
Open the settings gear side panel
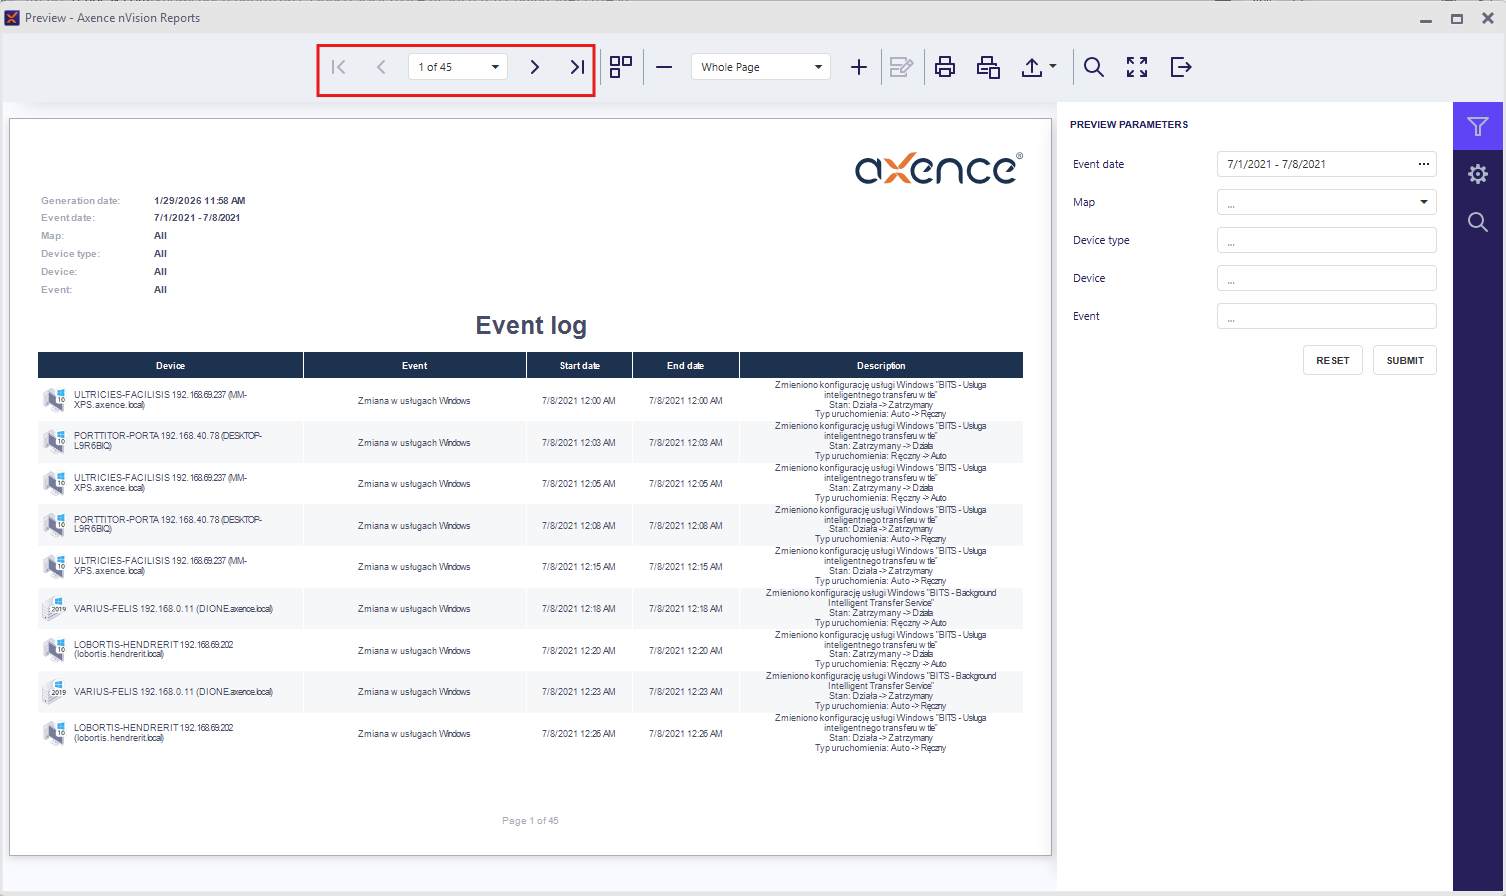click(1478, 174)
